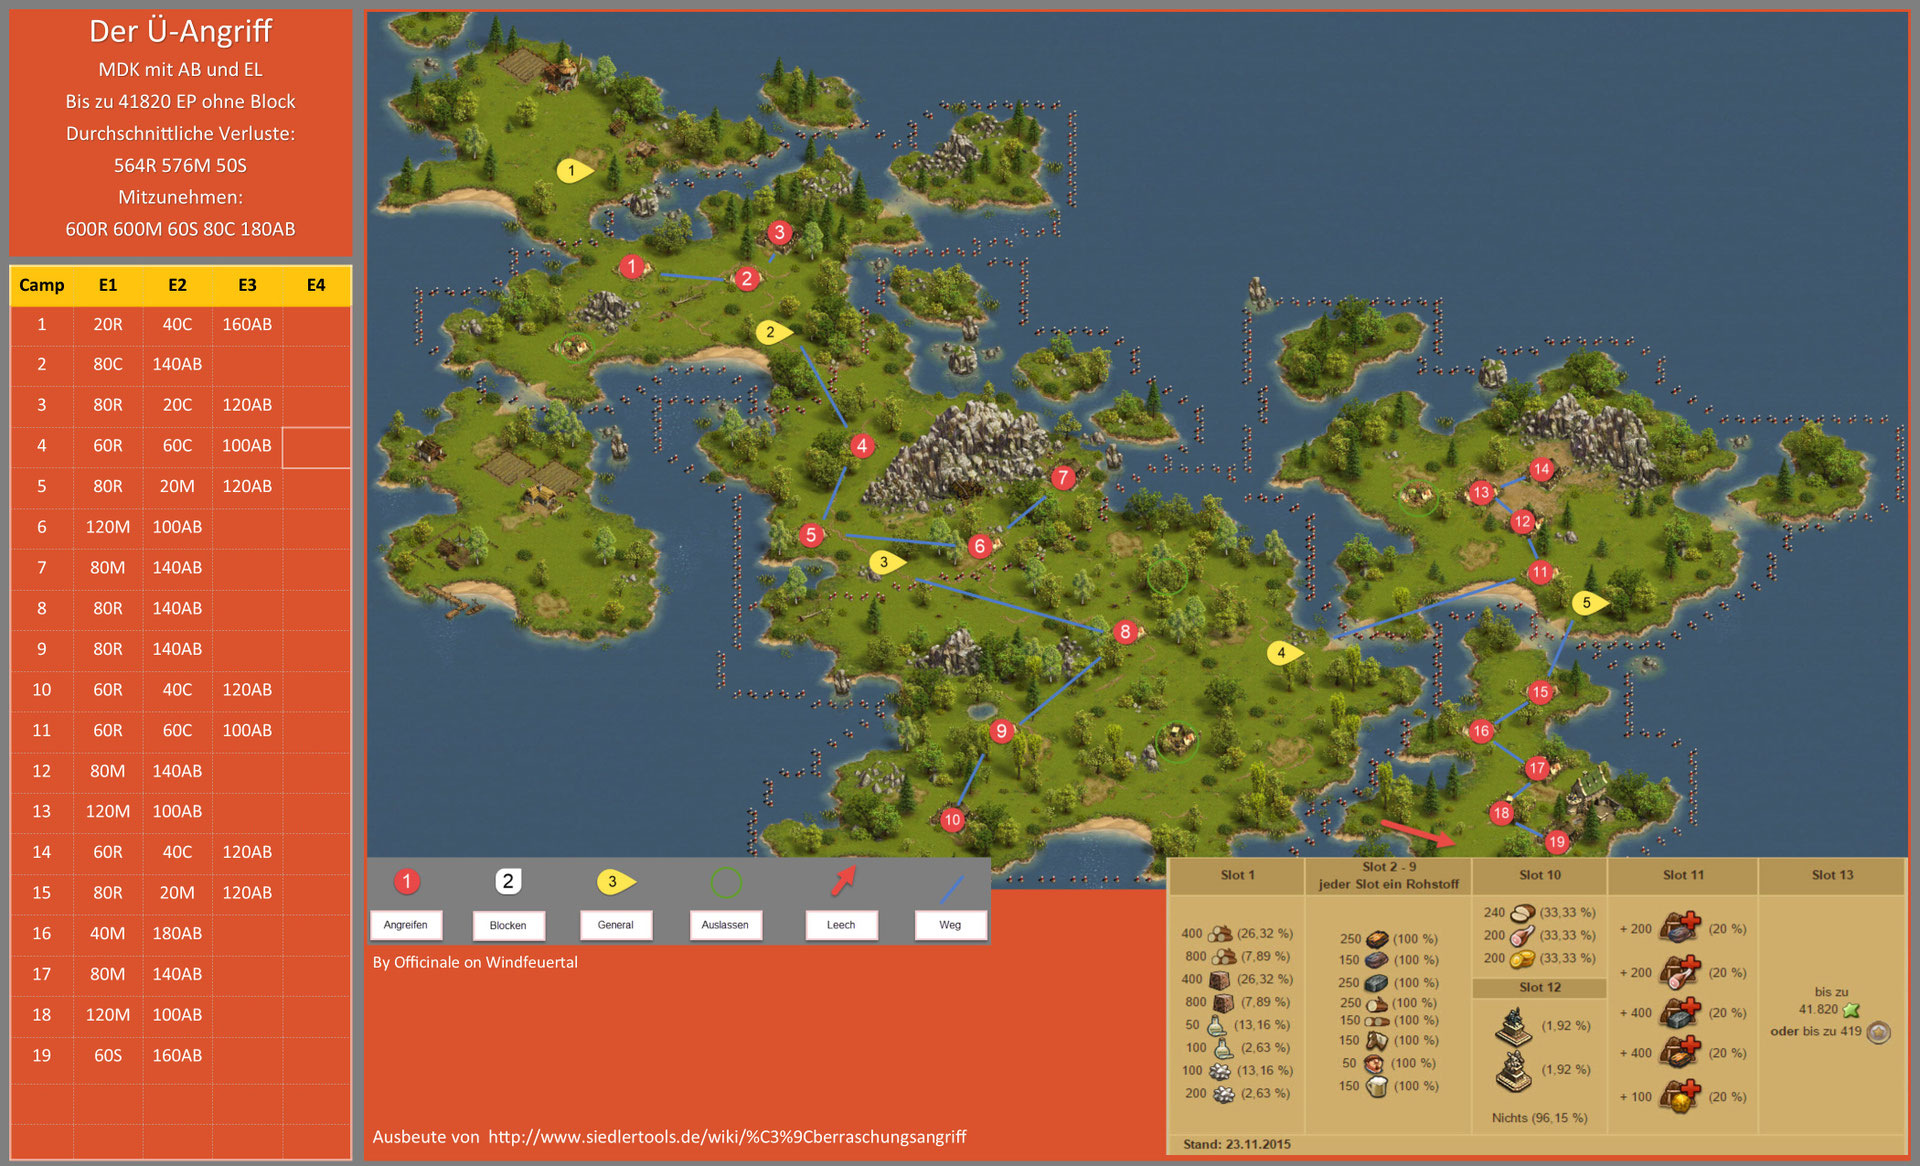Select the Slot 11 loot header
Viewport: 1920px width, 1166px height.
[1683, 875]
